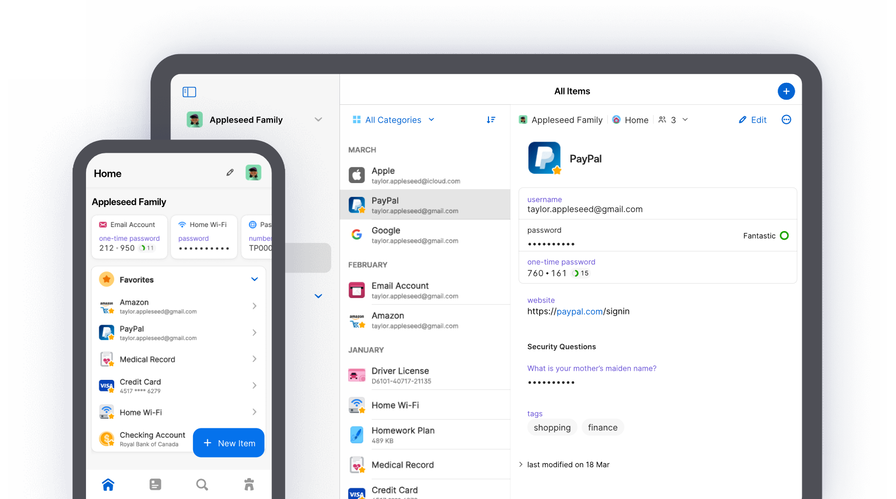Click the Edit button
The width and height of the screenshot is (896, 499).
(753, 120)
